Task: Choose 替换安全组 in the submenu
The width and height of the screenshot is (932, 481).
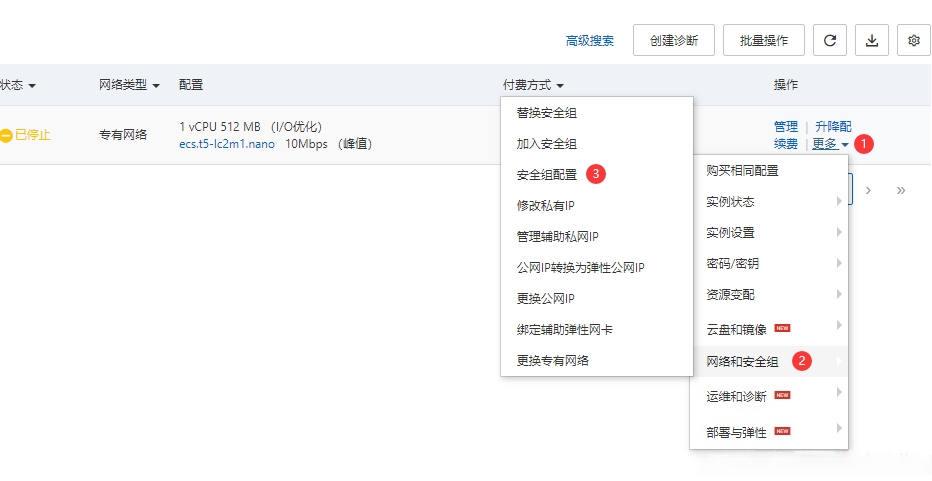Action: pos(546,112)
